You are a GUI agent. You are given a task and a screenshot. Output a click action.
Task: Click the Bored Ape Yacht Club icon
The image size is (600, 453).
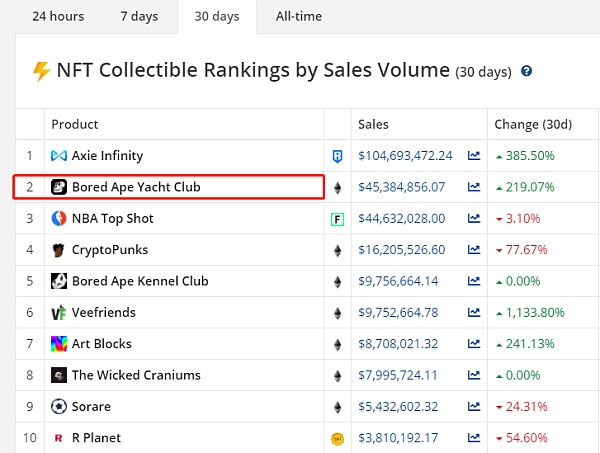coord(59,187)
